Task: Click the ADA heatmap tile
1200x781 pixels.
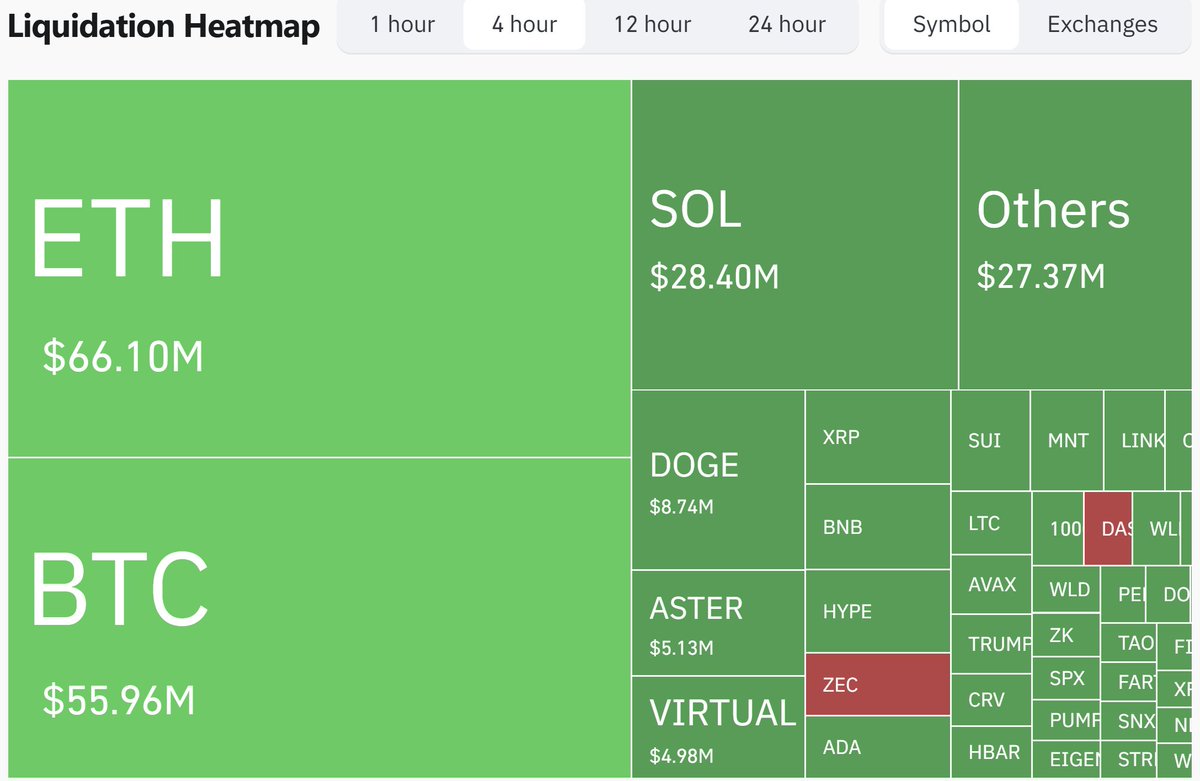Action: 877,747
